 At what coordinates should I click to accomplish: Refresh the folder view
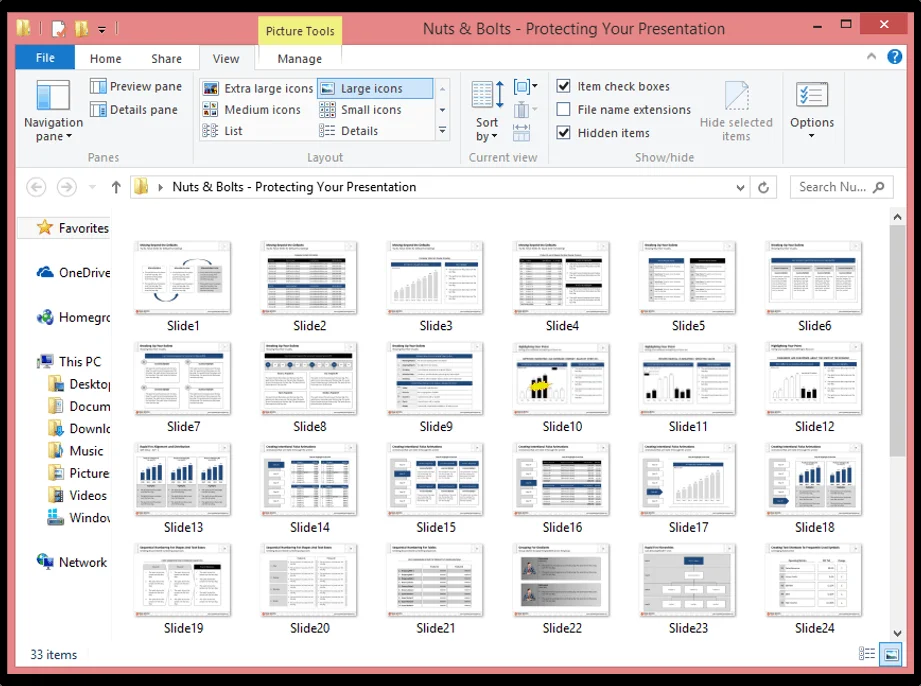[763, 187]
